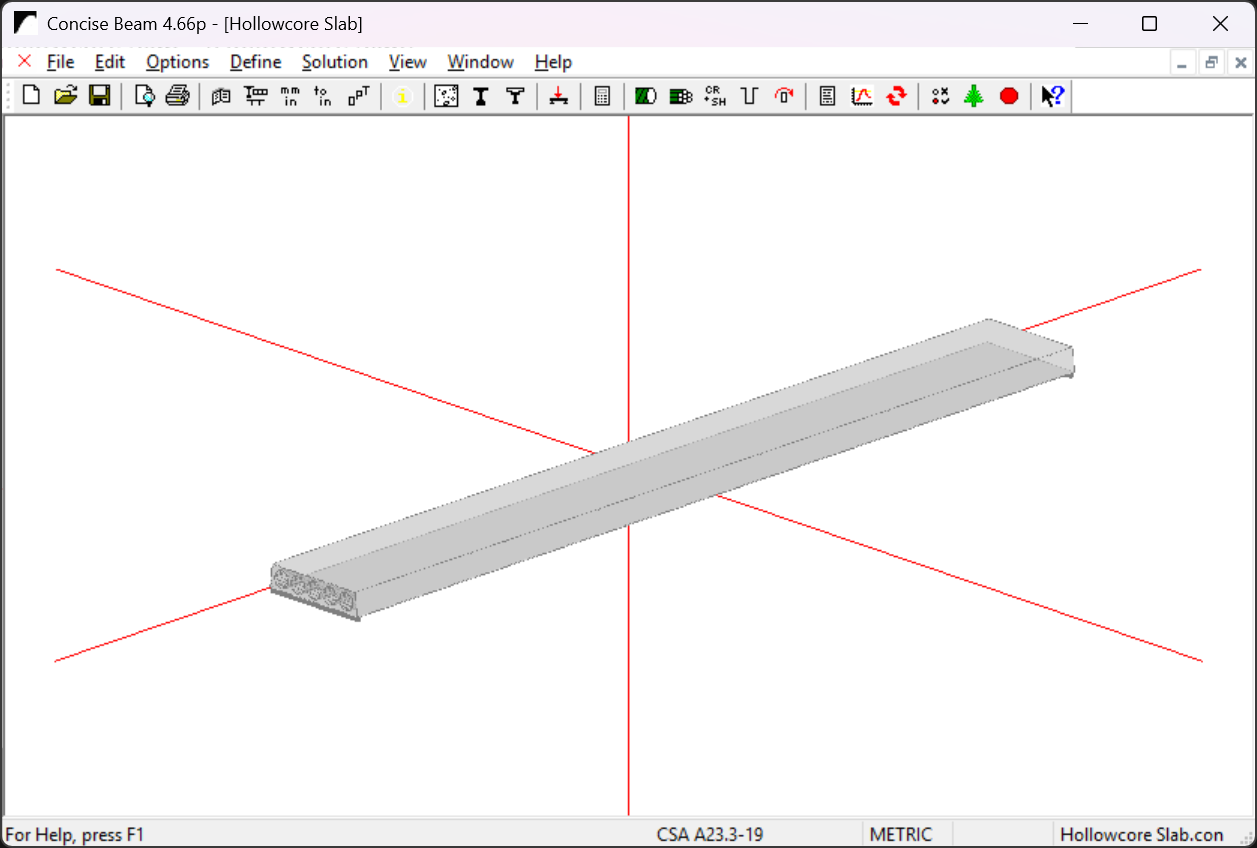Click the red graph results icon
The height and width of the screenshot is (848, 1257).
(x=862, y=96)
